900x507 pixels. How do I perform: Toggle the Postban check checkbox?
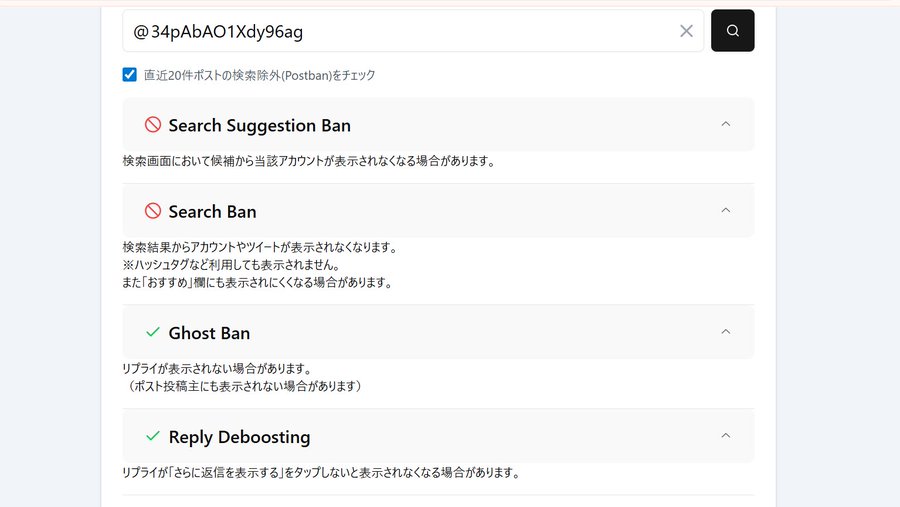(130, 75)
